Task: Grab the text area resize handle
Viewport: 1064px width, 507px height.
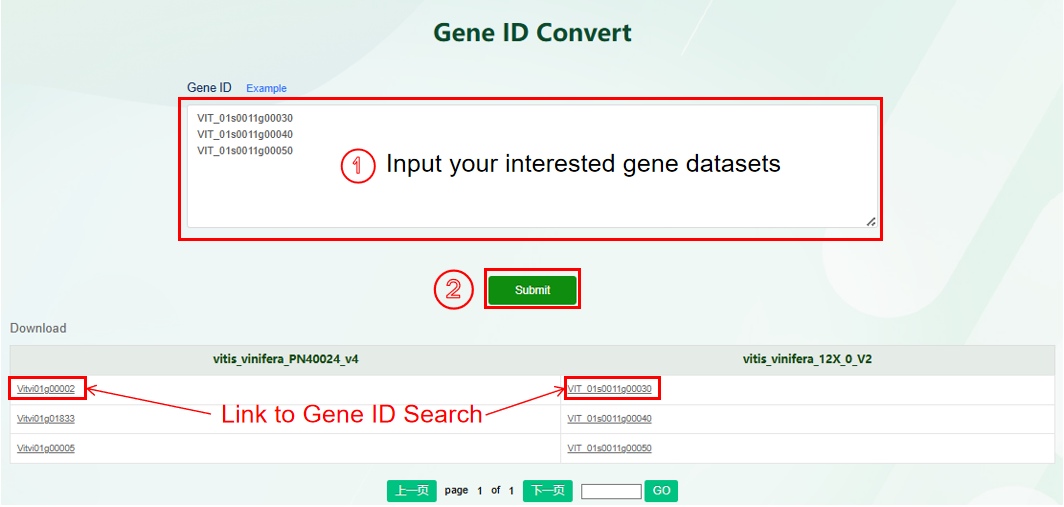Action: coord(870,221)
